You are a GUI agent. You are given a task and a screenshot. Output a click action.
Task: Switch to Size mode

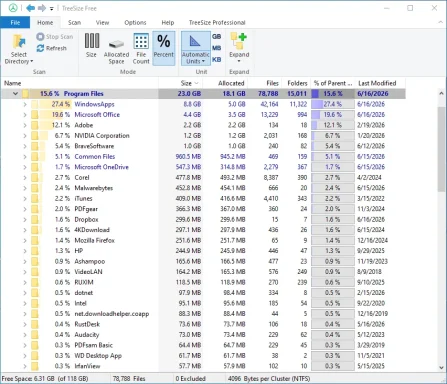(x=91, y=45)
